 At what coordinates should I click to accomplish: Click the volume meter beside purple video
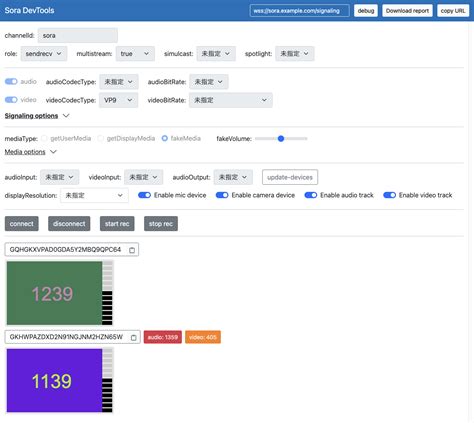coord(107,380)
